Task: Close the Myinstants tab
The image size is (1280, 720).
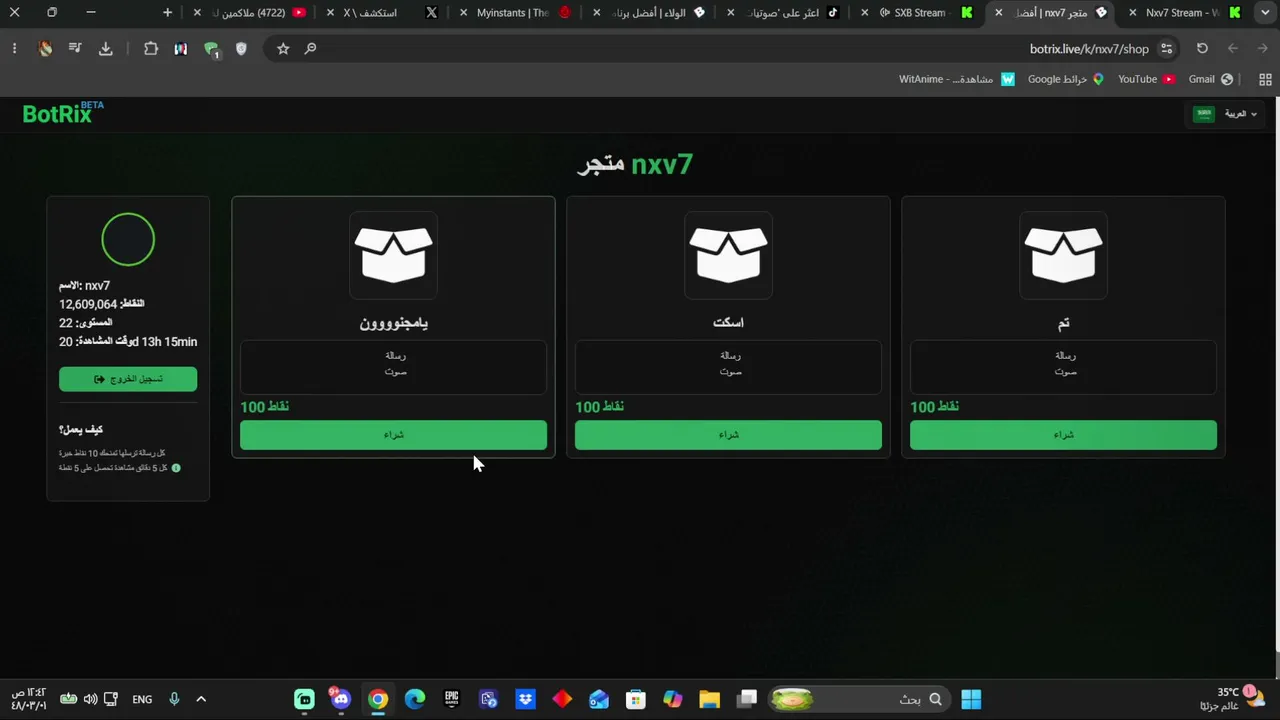Action: tap(463, 13)
